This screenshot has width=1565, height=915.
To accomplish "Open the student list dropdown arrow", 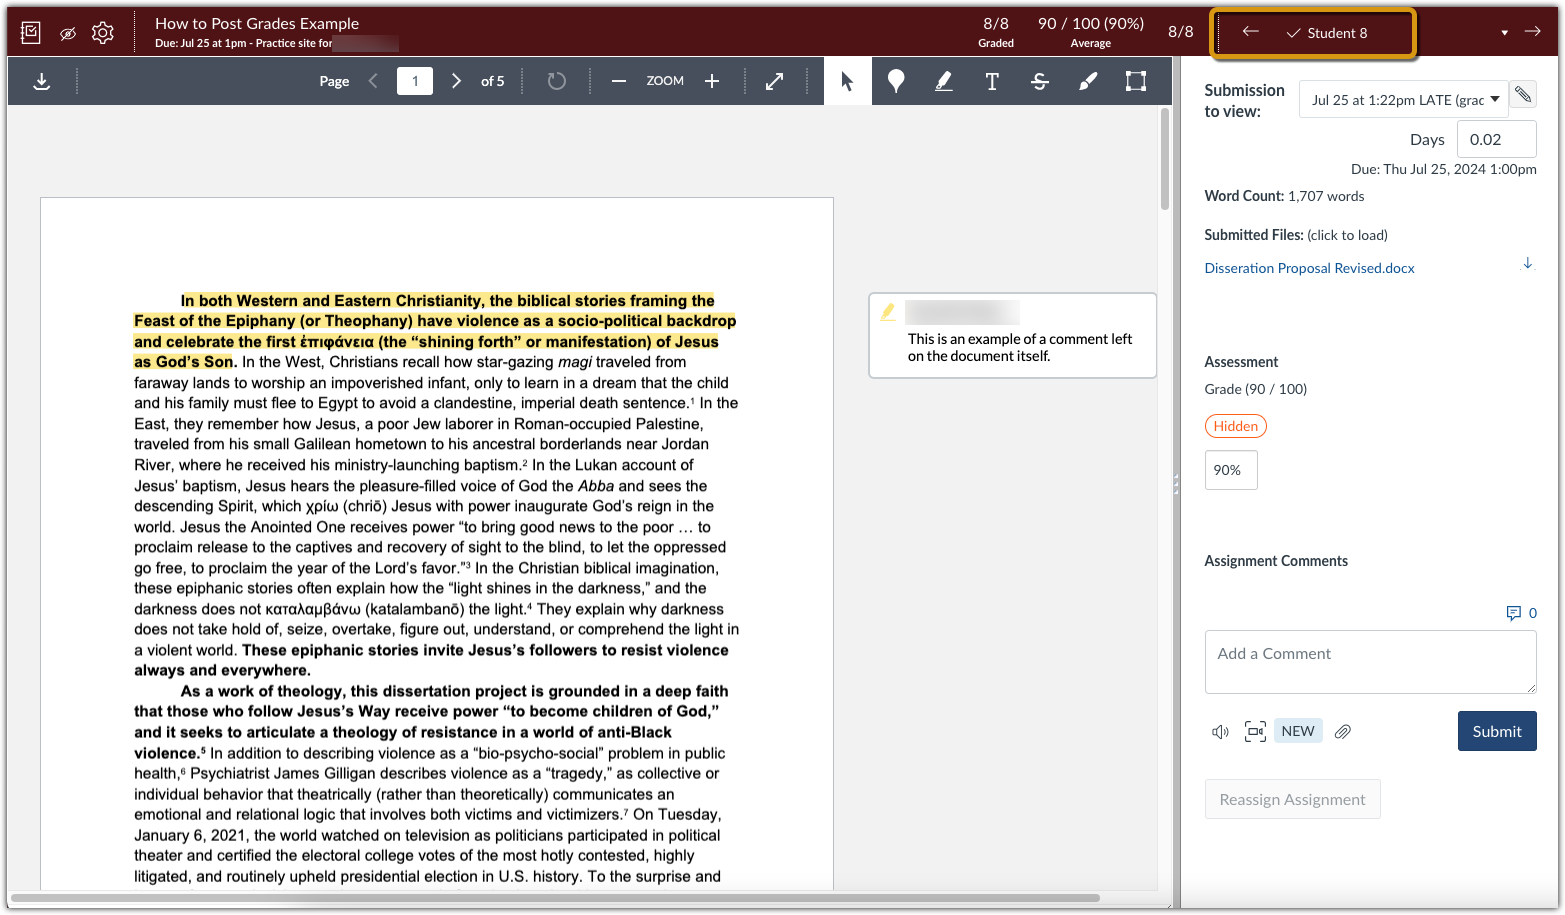I will point(1504,33).
